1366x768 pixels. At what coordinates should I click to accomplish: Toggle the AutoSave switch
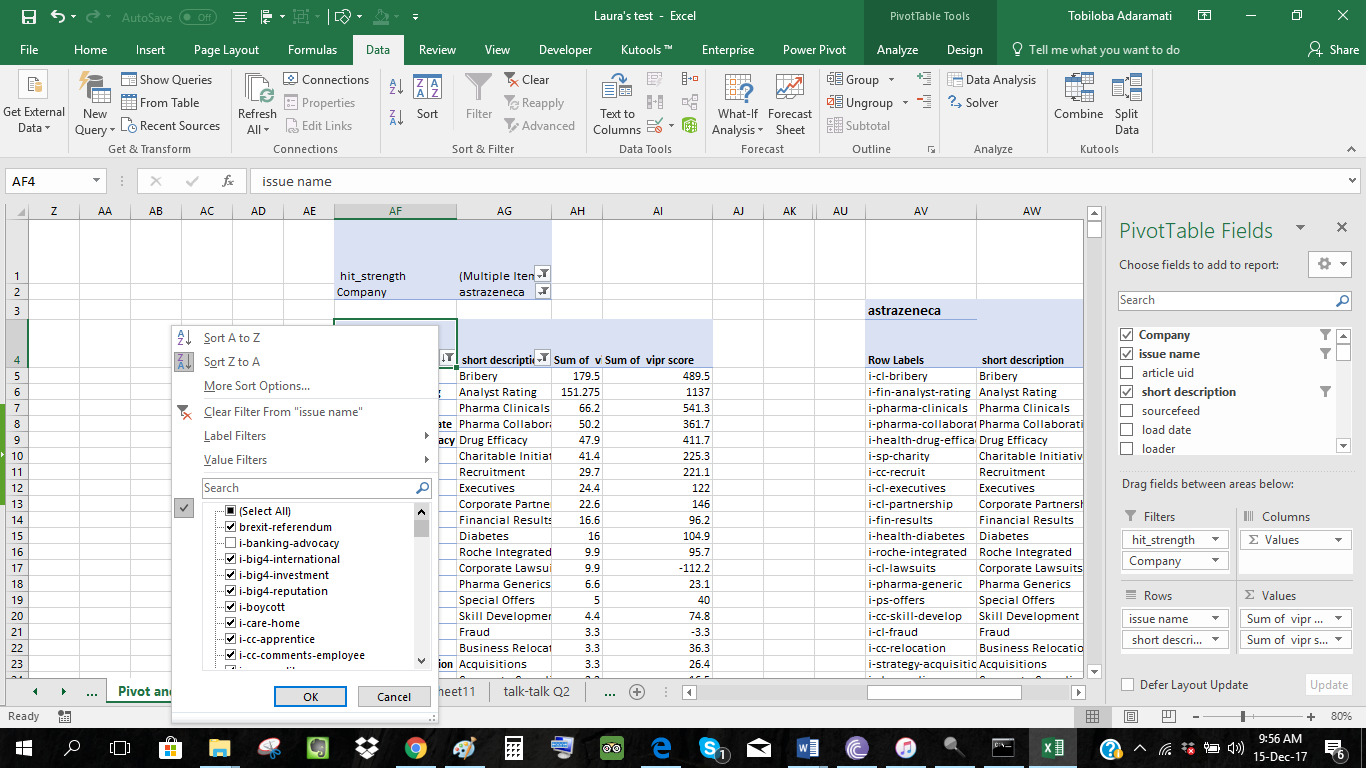[198, 17]
